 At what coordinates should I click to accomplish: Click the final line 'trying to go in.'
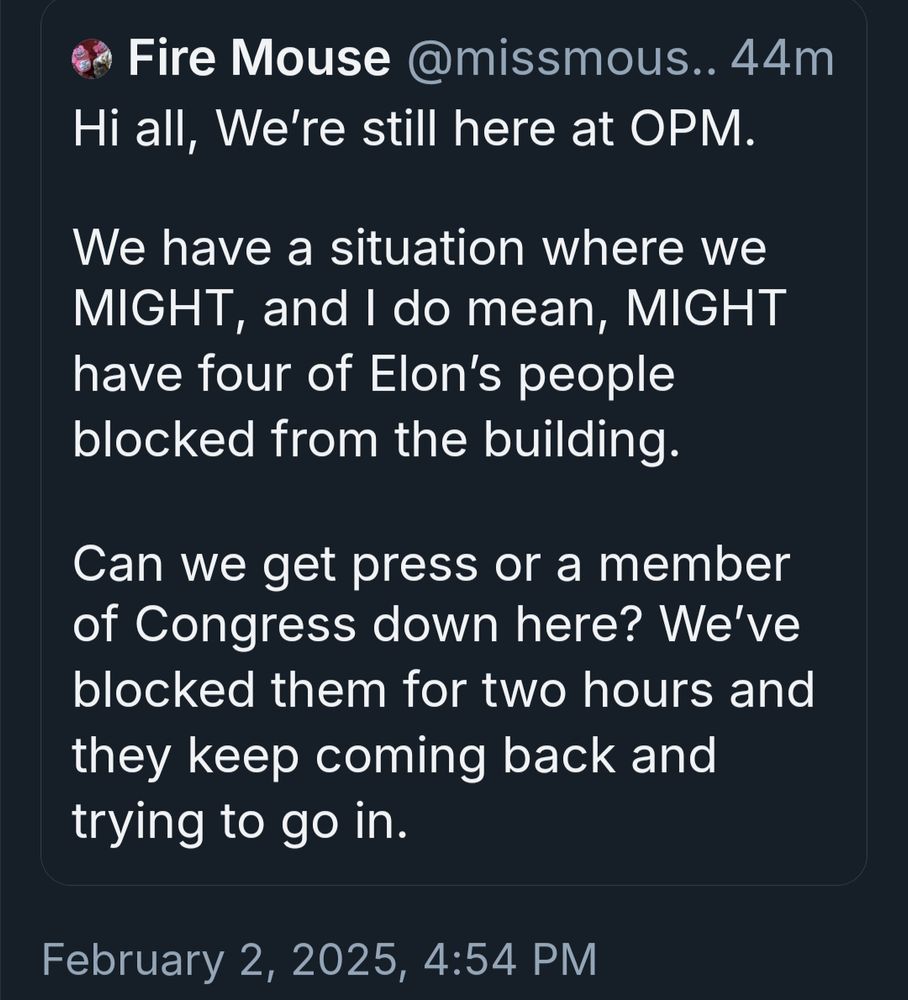tap(239, 822)
